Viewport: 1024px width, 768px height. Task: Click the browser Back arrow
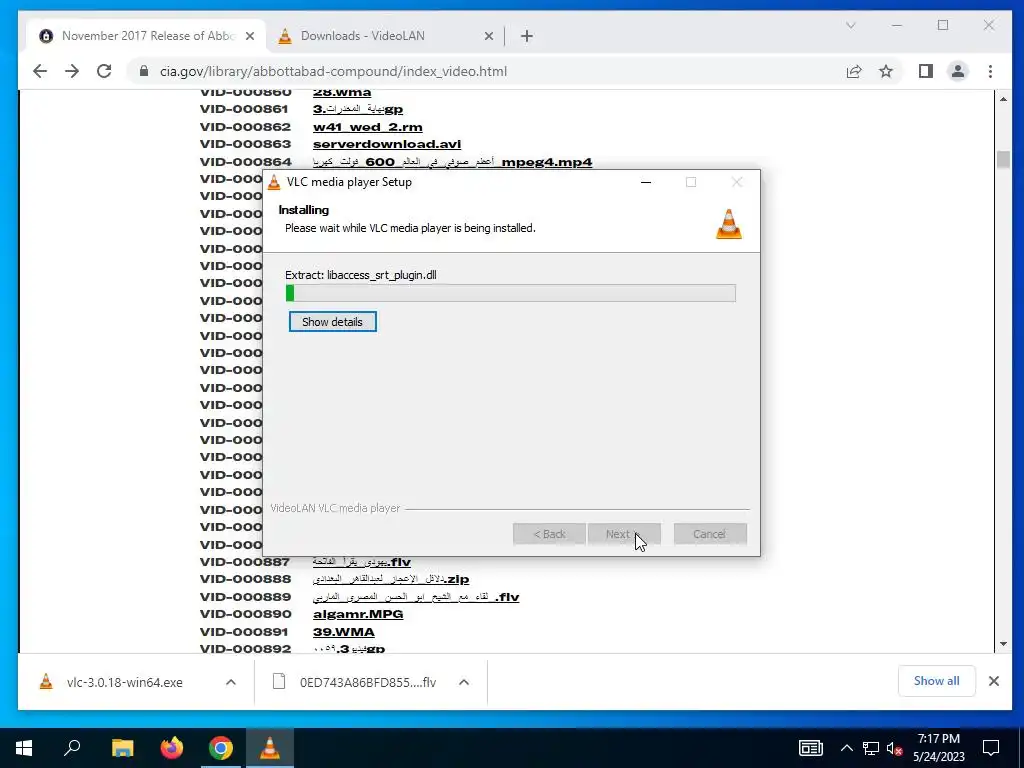[40, 71]
